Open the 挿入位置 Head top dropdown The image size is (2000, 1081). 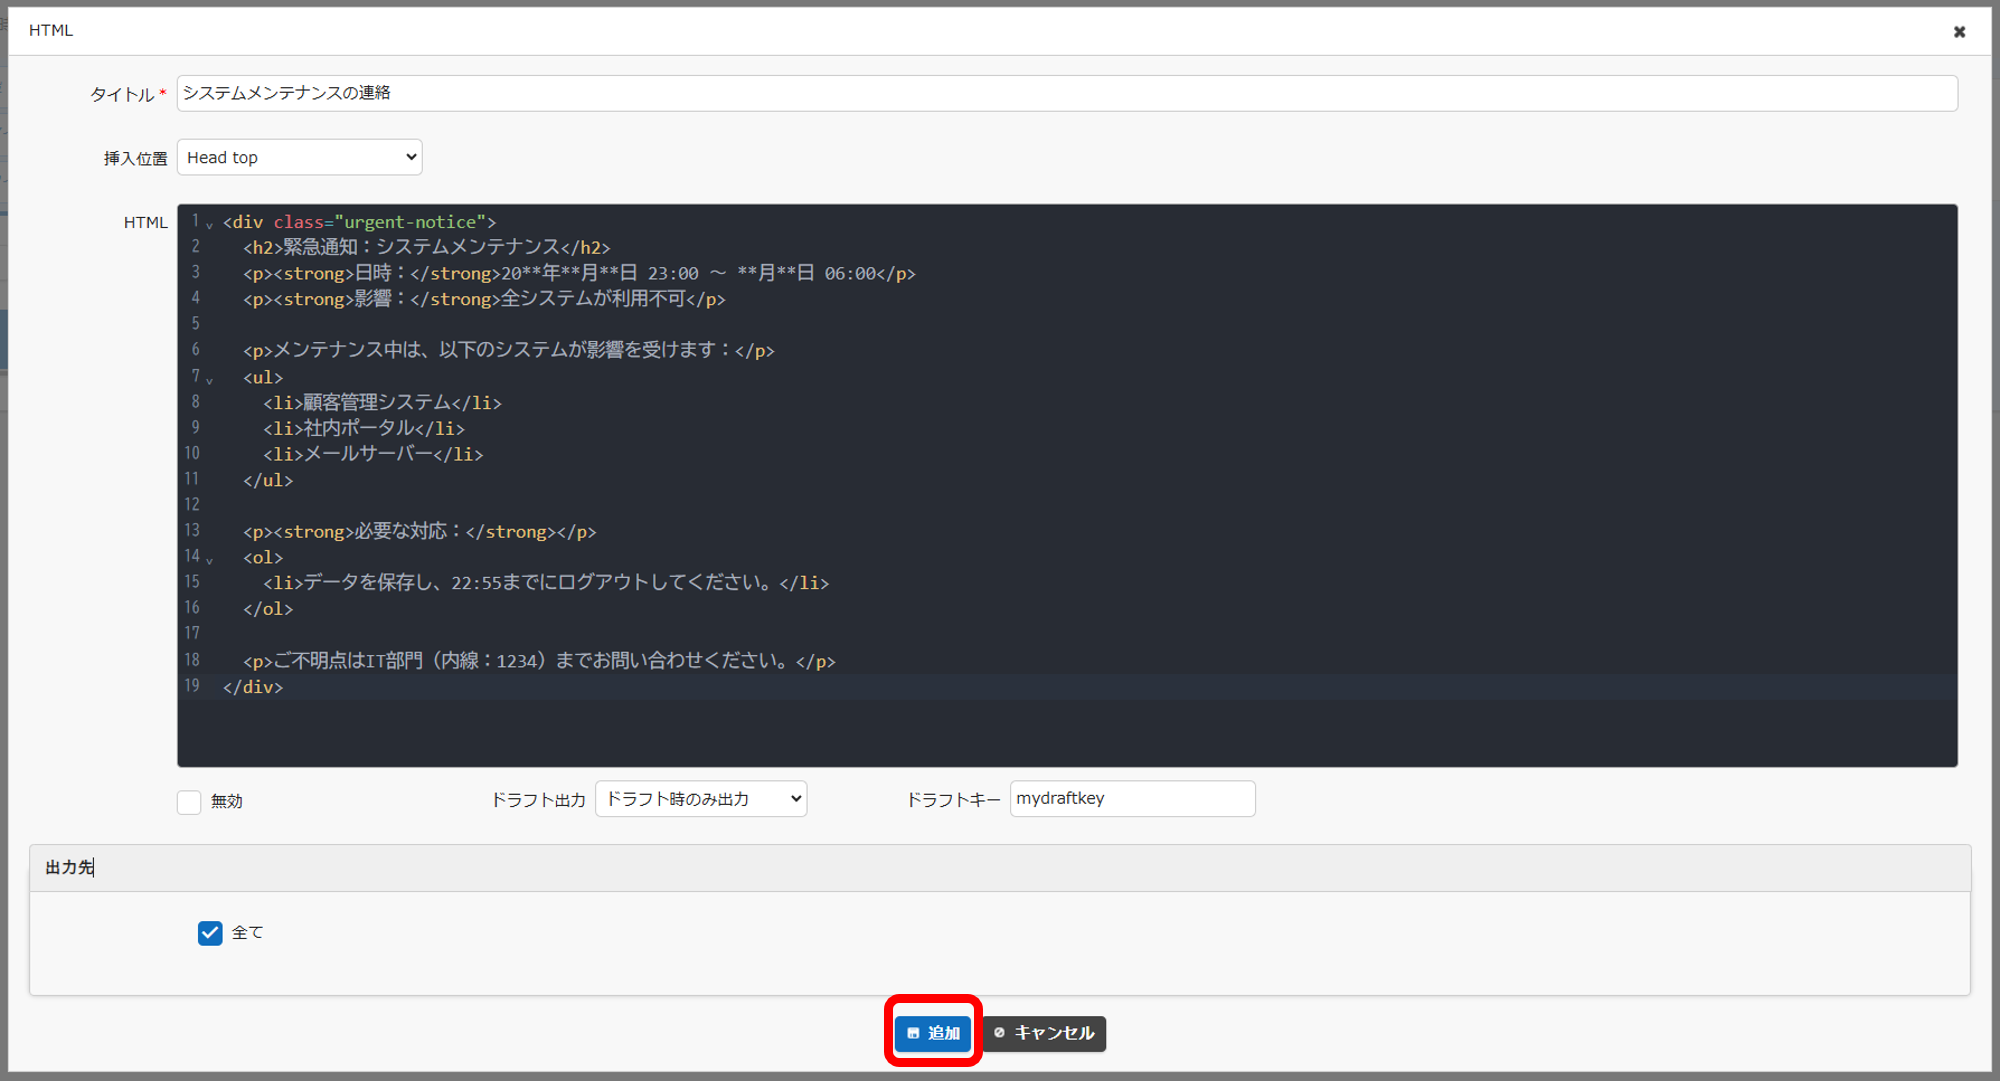click(299, 157)
